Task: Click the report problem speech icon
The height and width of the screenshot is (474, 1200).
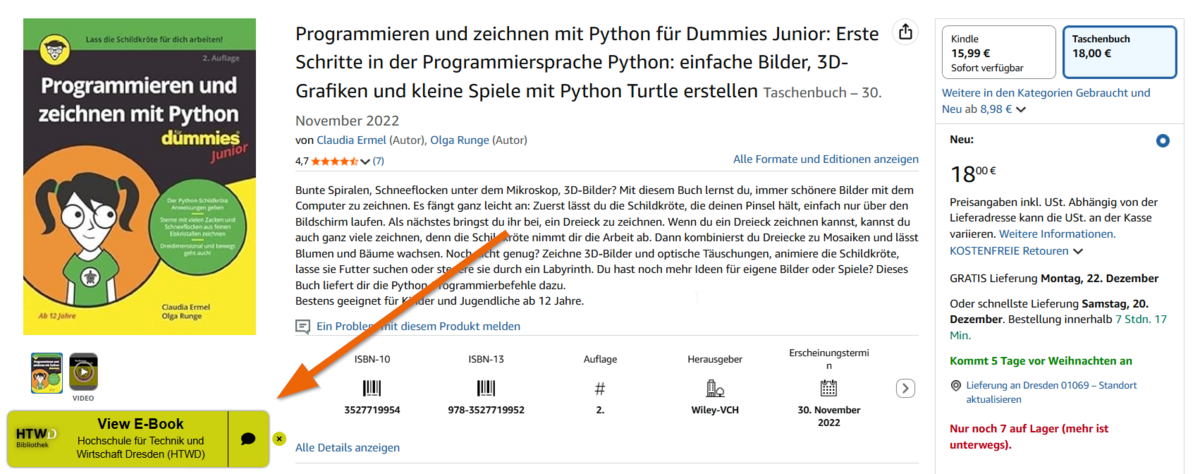Action: click(x=303, y=326)
